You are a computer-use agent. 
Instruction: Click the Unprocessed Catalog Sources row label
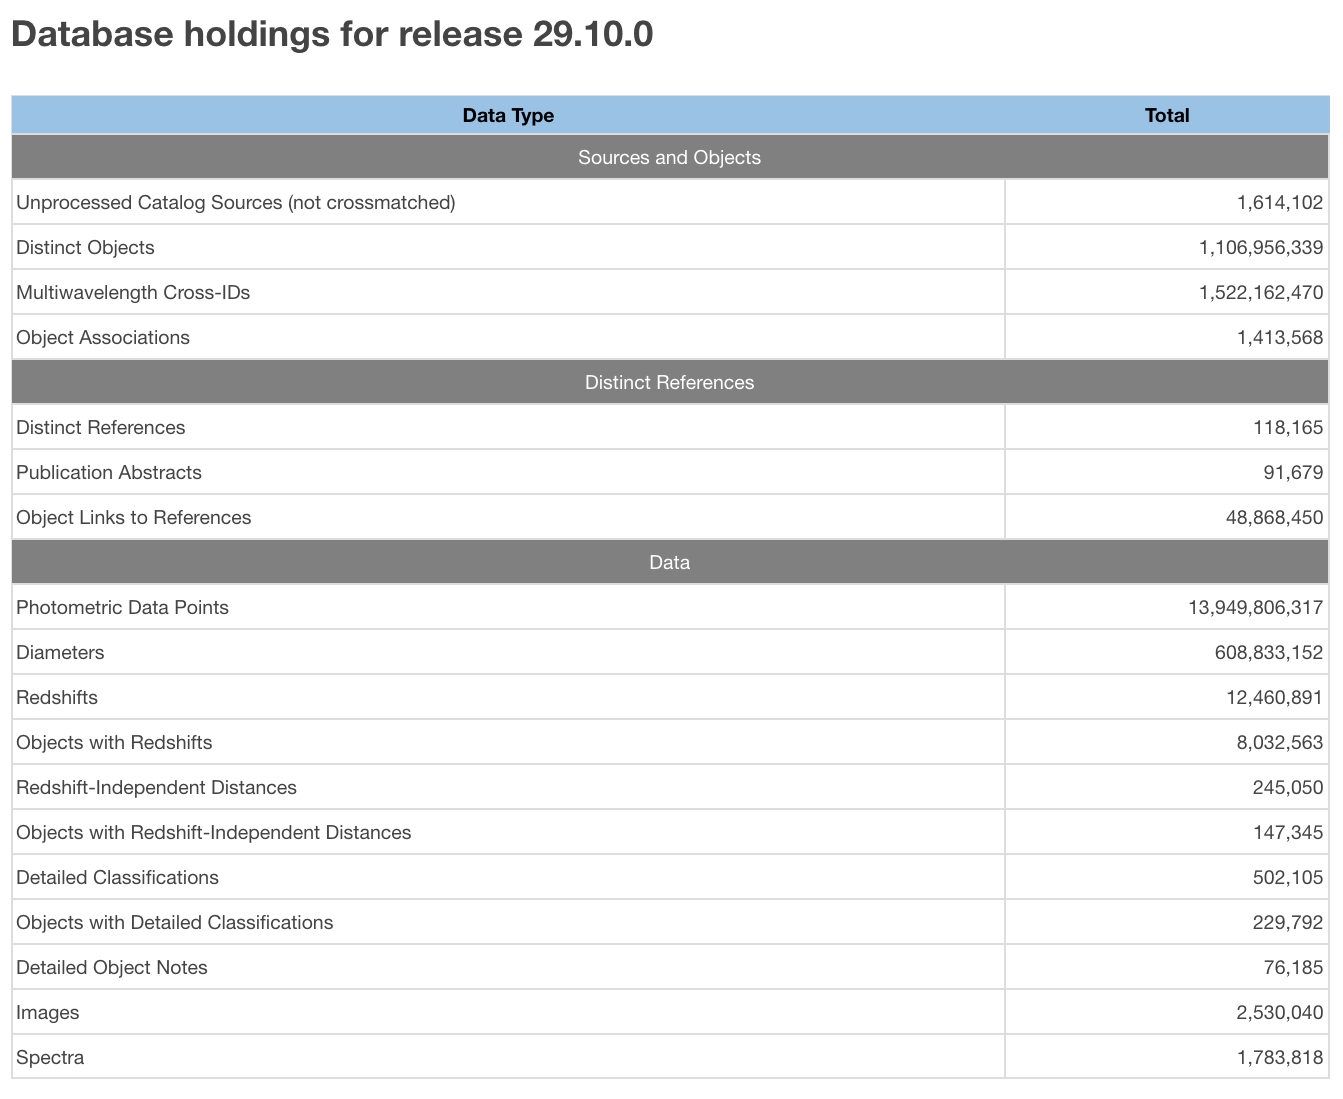pos(236,202)
